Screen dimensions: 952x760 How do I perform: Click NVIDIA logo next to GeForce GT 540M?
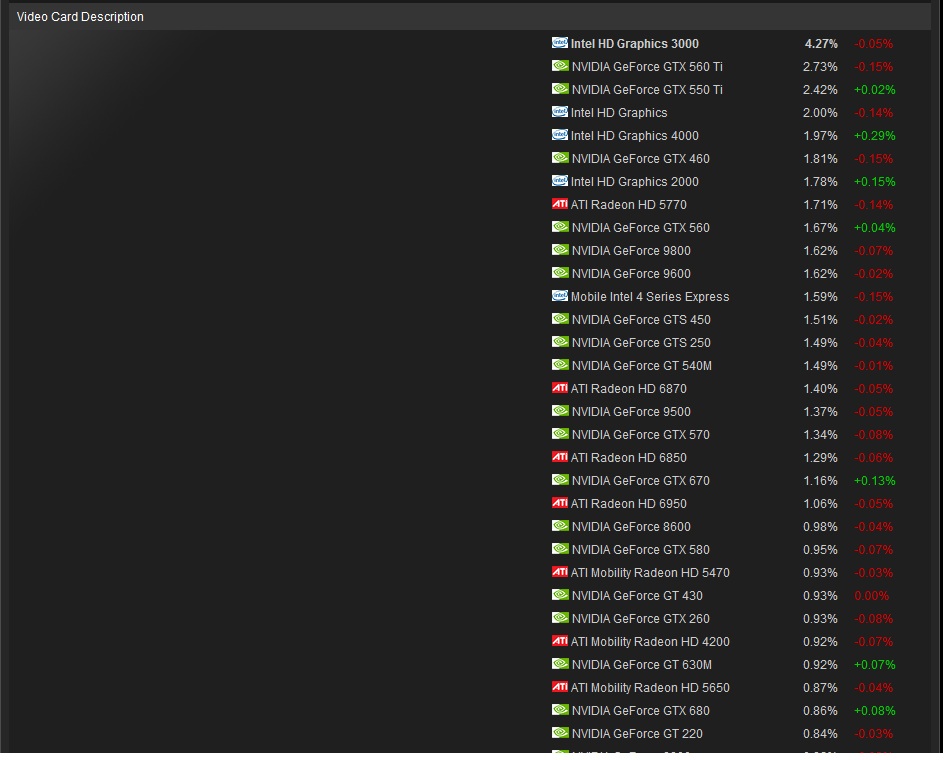click(x=560, y=365)
